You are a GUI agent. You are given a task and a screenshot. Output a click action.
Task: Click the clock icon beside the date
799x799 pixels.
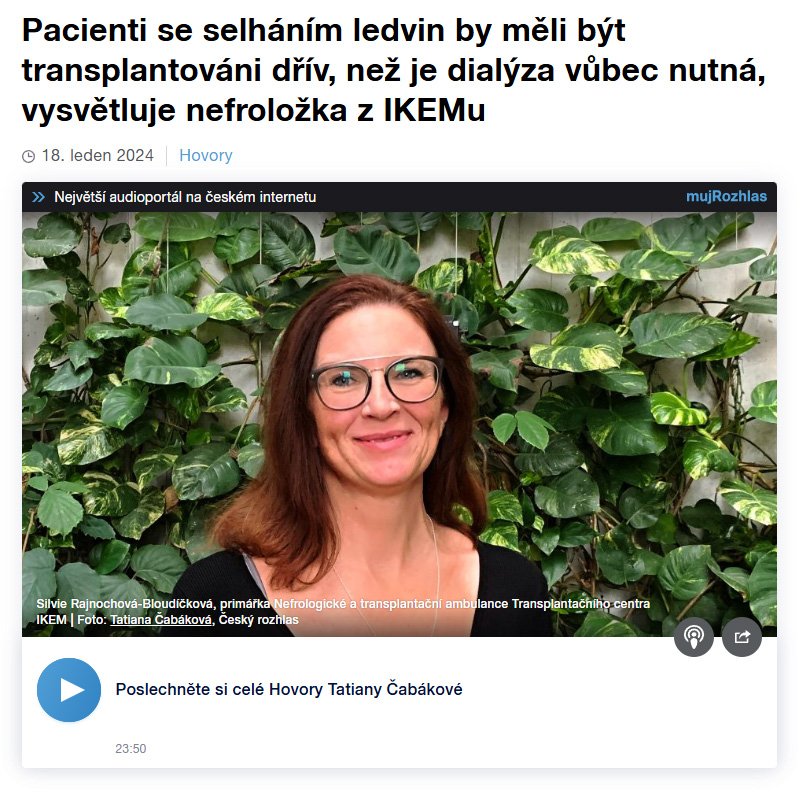coord(29,156)
